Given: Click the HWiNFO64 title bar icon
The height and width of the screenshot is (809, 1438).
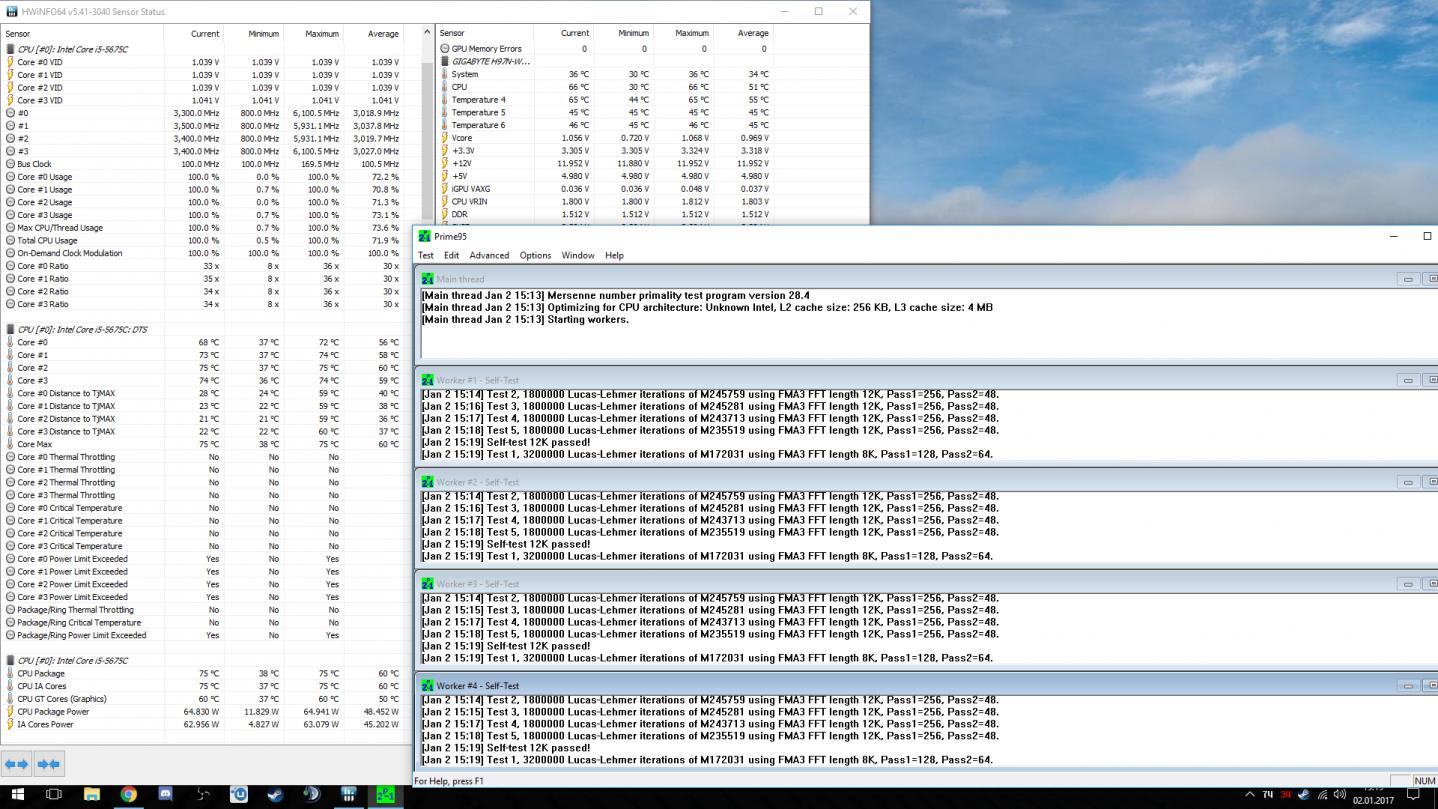Looking at the screenshot, I should (x=11, y=11).
